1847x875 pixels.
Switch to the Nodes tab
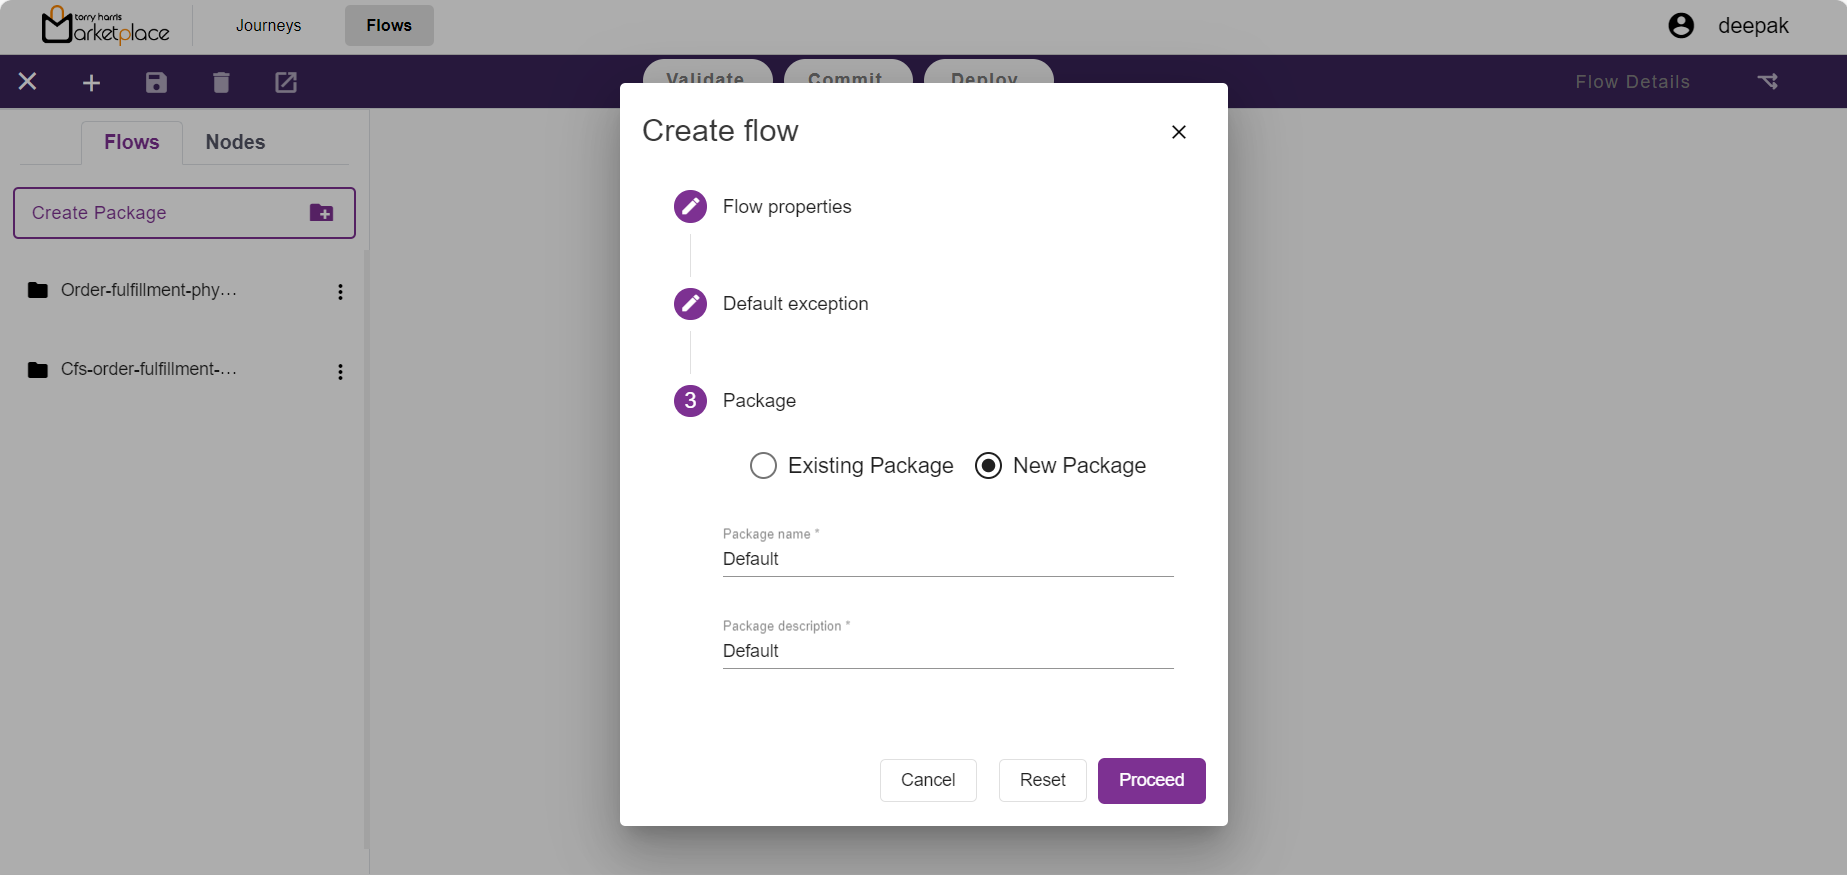tap(235, 142)
